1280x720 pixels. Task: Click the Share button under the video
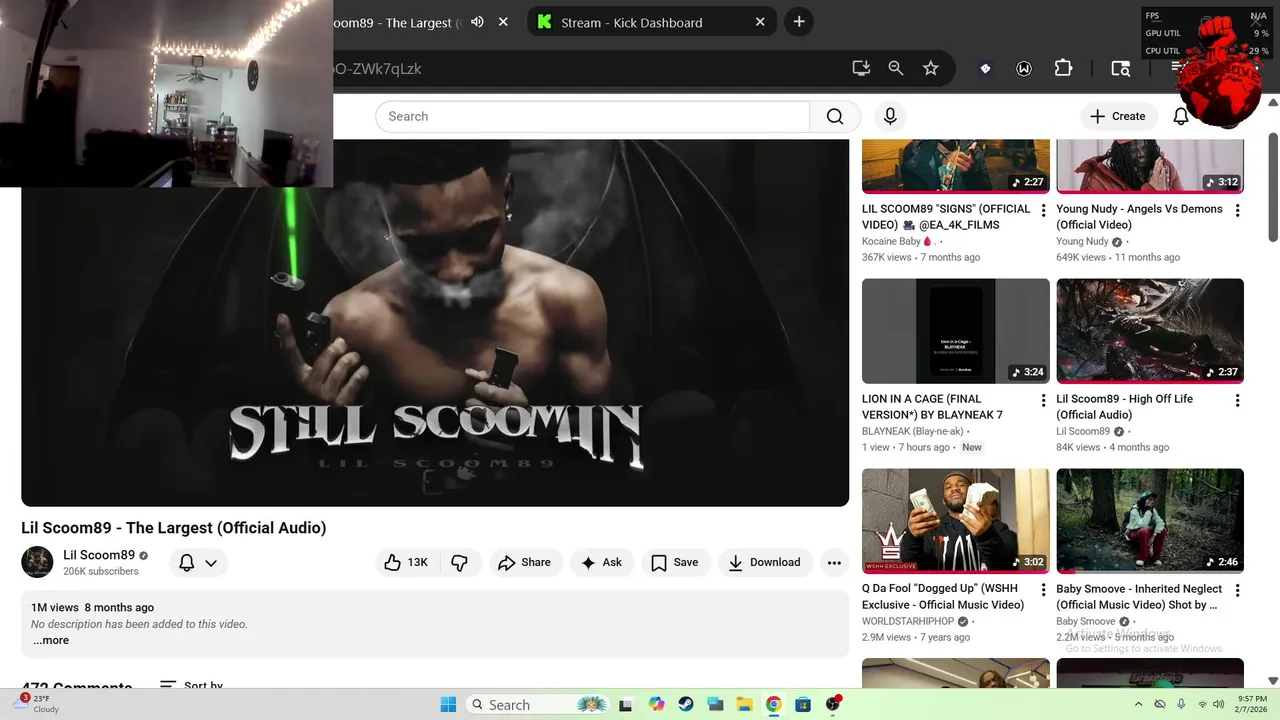point(525,562)
